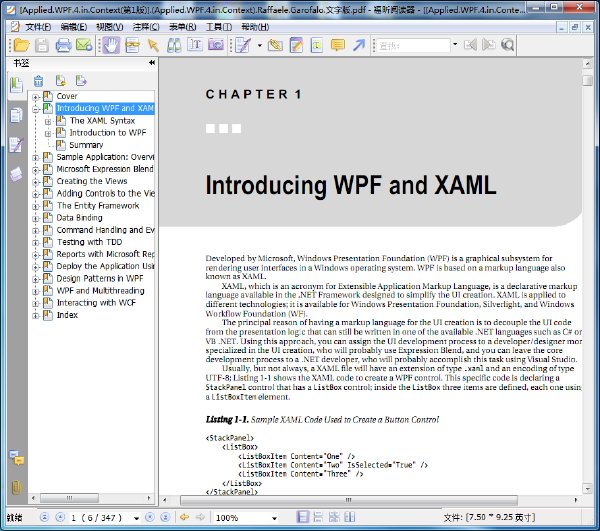The height and width of the screenshot is (531, 600).
Task: Click the Print icon in toolbar
Action: [63, 45]
